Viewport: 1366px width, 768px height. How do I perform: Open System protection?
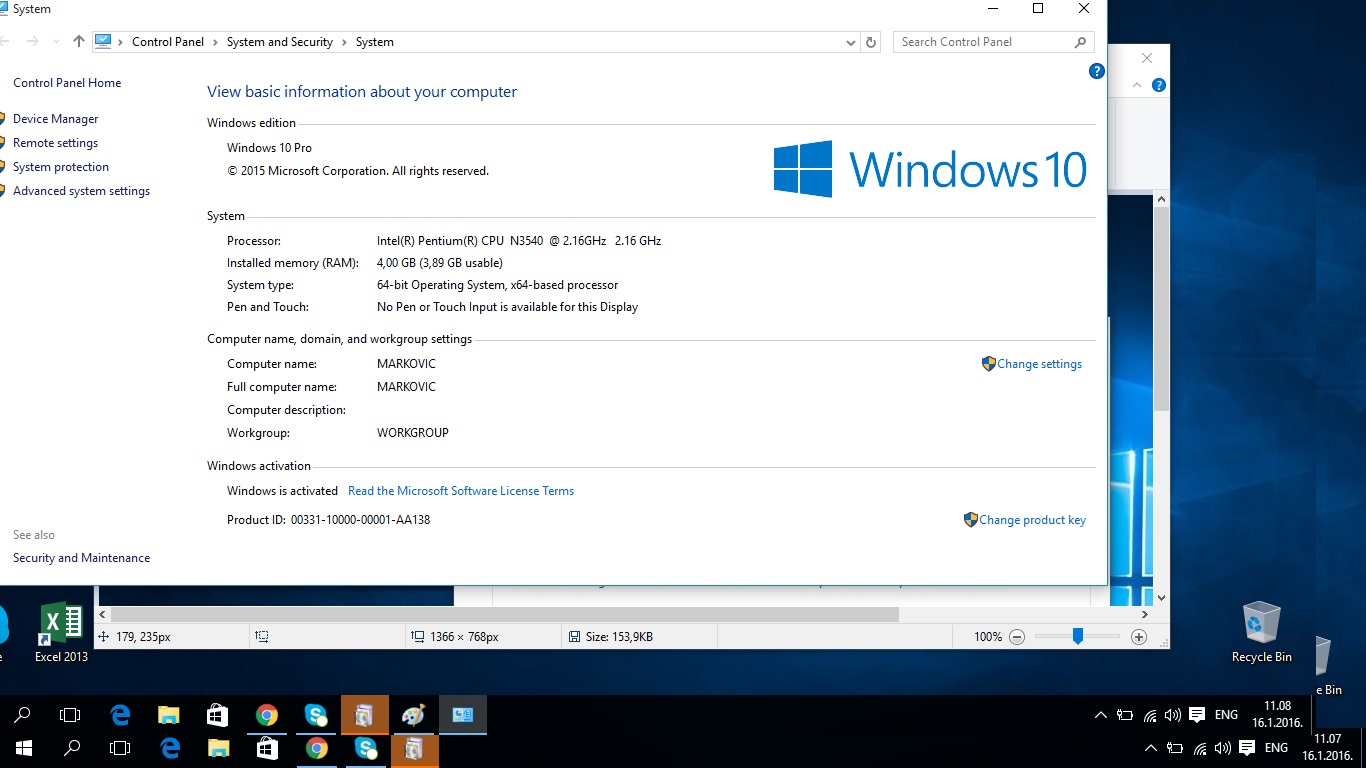coord(61,167)
